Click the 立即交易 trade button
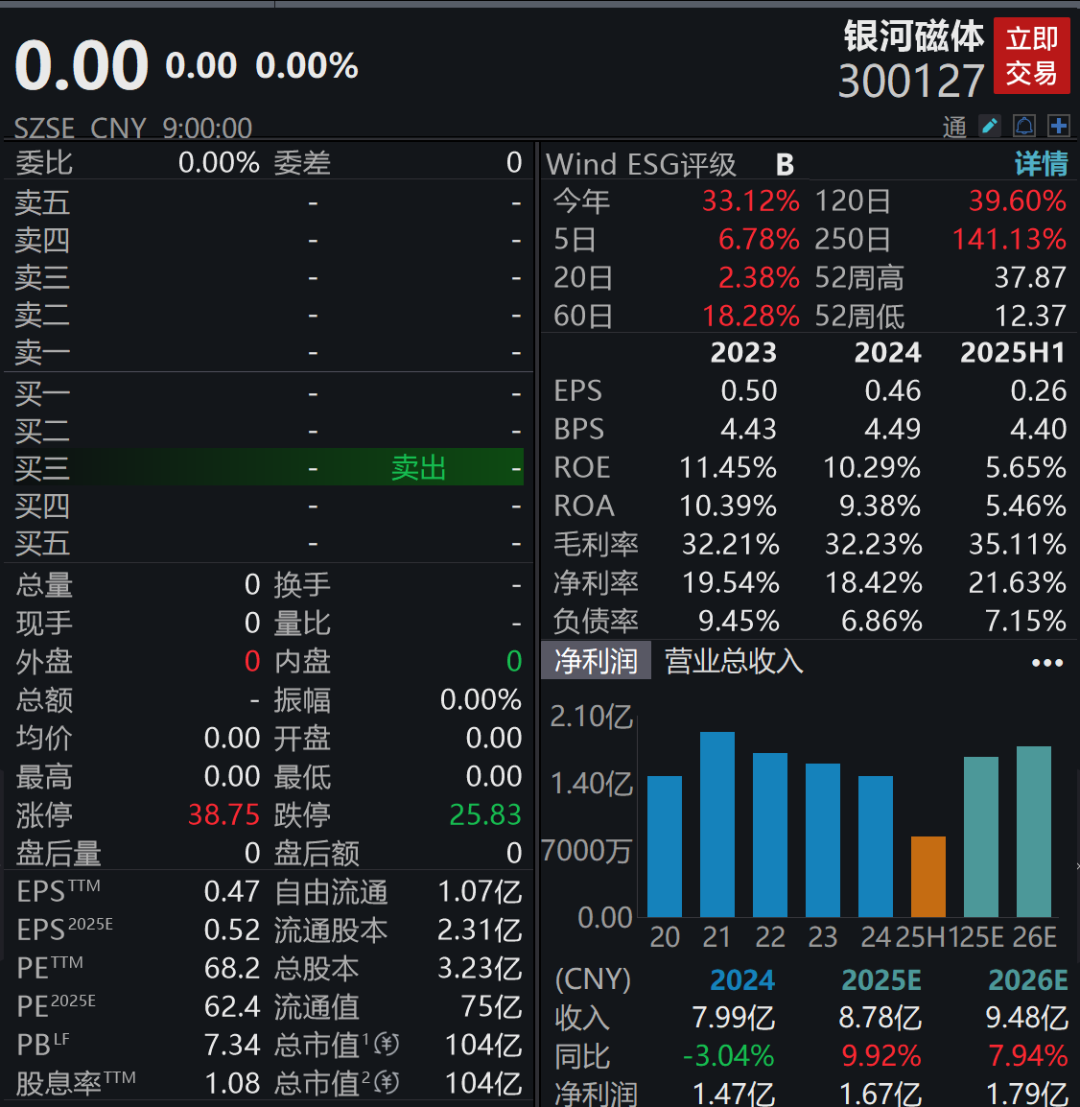The image size is (1080, 1107). 1031,56
